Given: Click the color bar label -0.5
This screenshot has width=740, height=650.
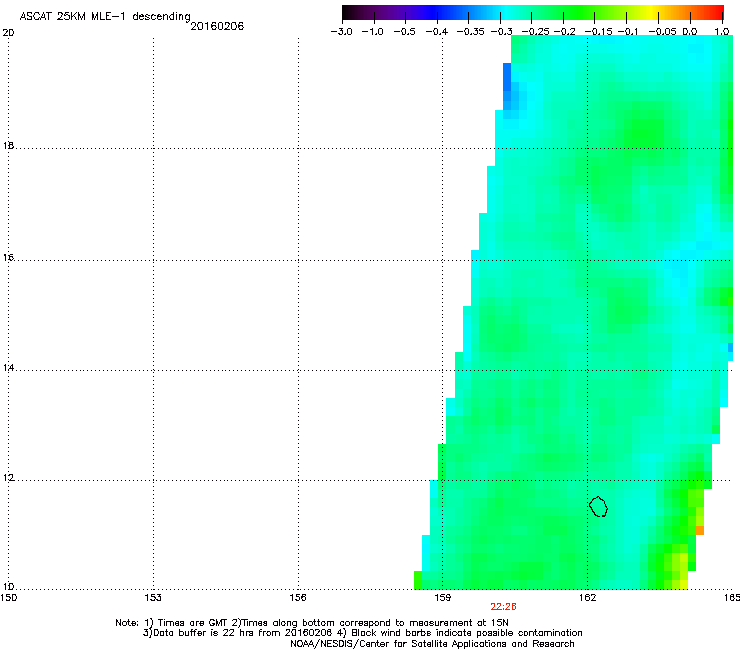Looking at the screenshot, I should [x=404, y=32].
